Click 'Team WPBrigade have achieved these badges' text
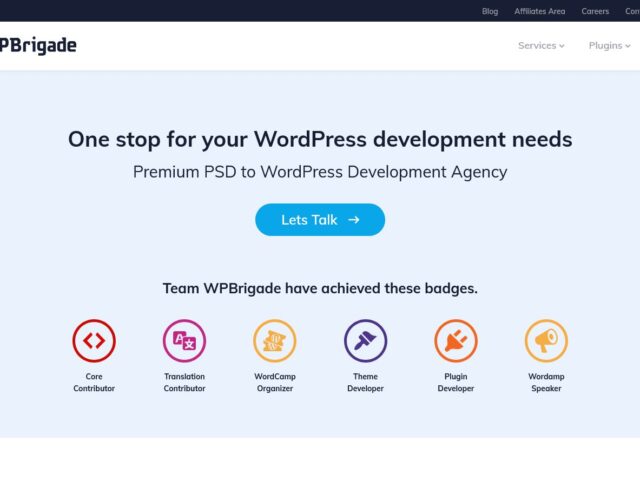 pos(320,289)
